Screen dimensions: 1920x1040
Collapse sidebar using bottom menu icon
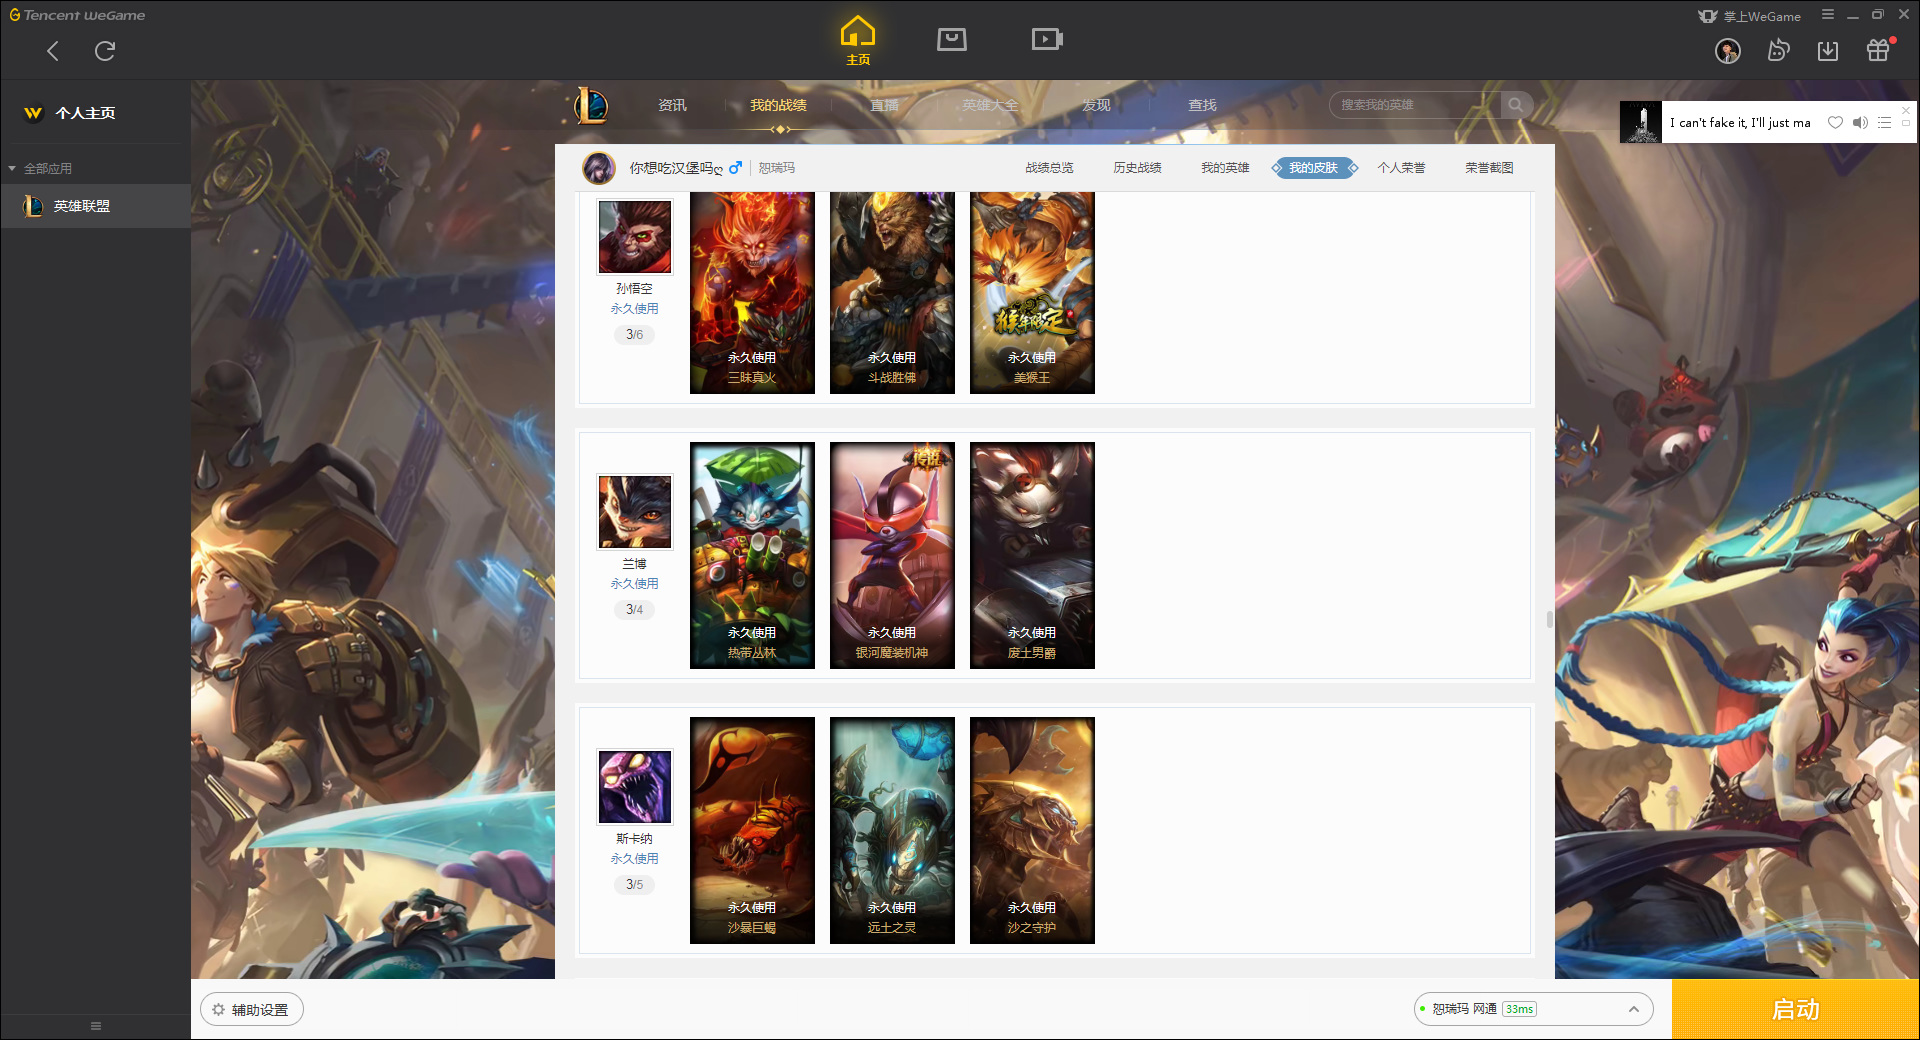point(96,1026)
